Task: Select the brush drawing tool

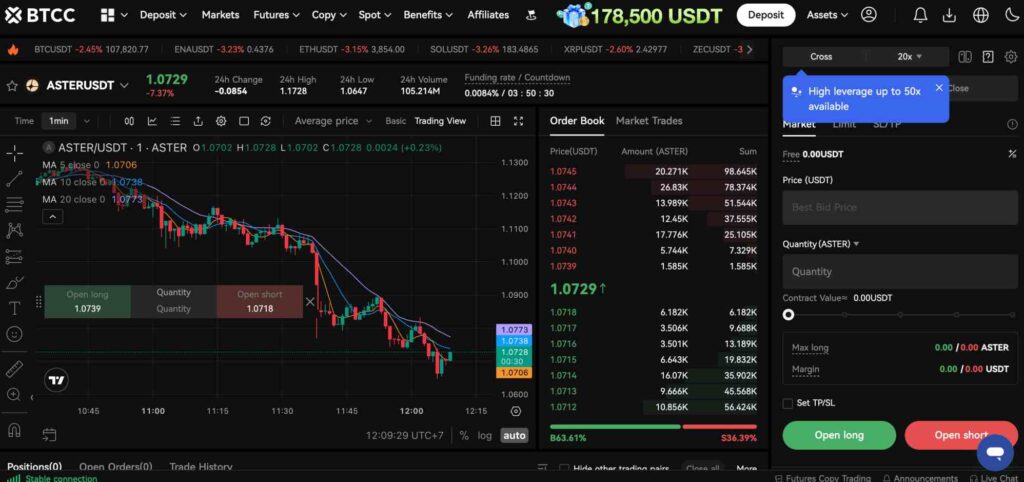Action: click(x=14, y=282)
